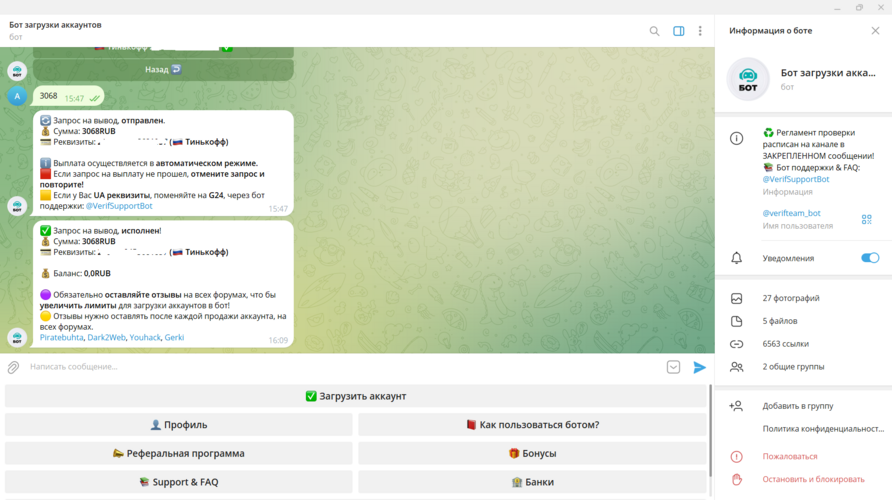Click the bot avatar in info panel

[x=748, y=80]
